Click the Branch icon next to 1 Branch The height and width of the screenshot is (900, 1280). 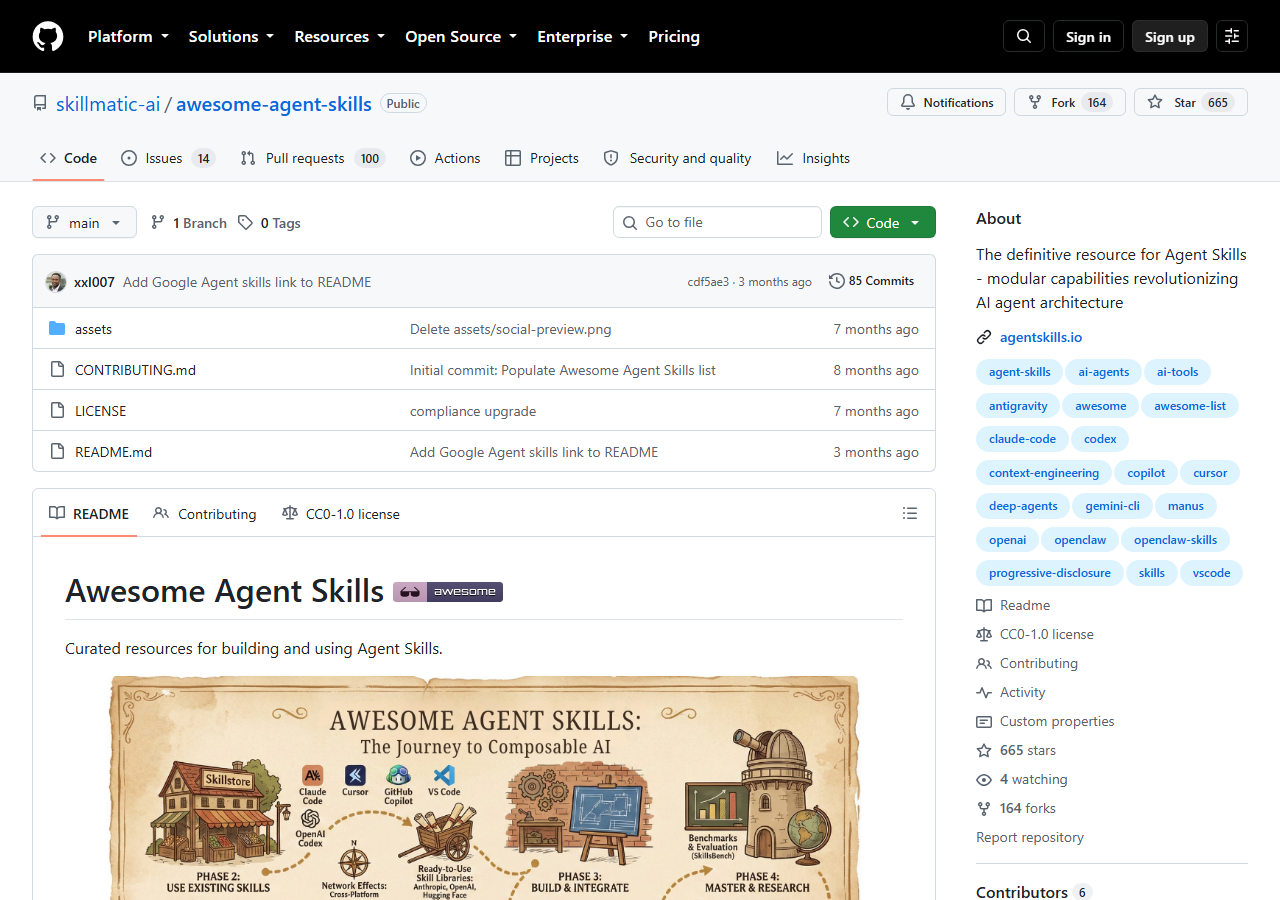tap(158, 223)
